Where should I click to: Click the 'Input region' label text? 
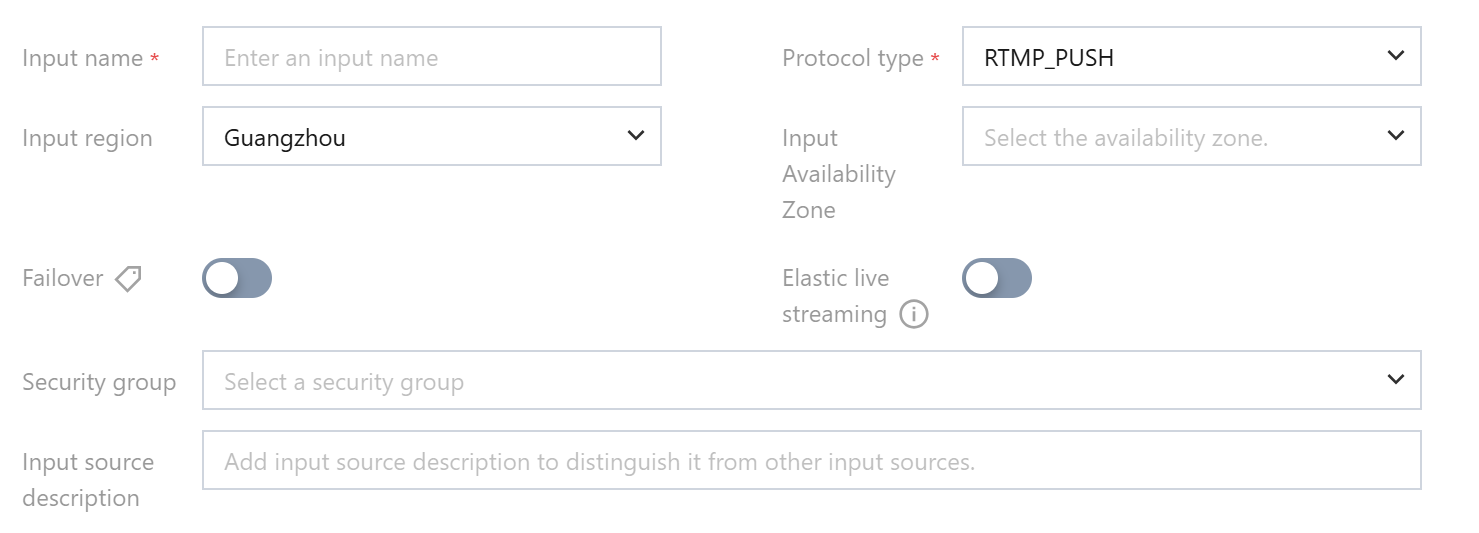[x=87, y=139]
